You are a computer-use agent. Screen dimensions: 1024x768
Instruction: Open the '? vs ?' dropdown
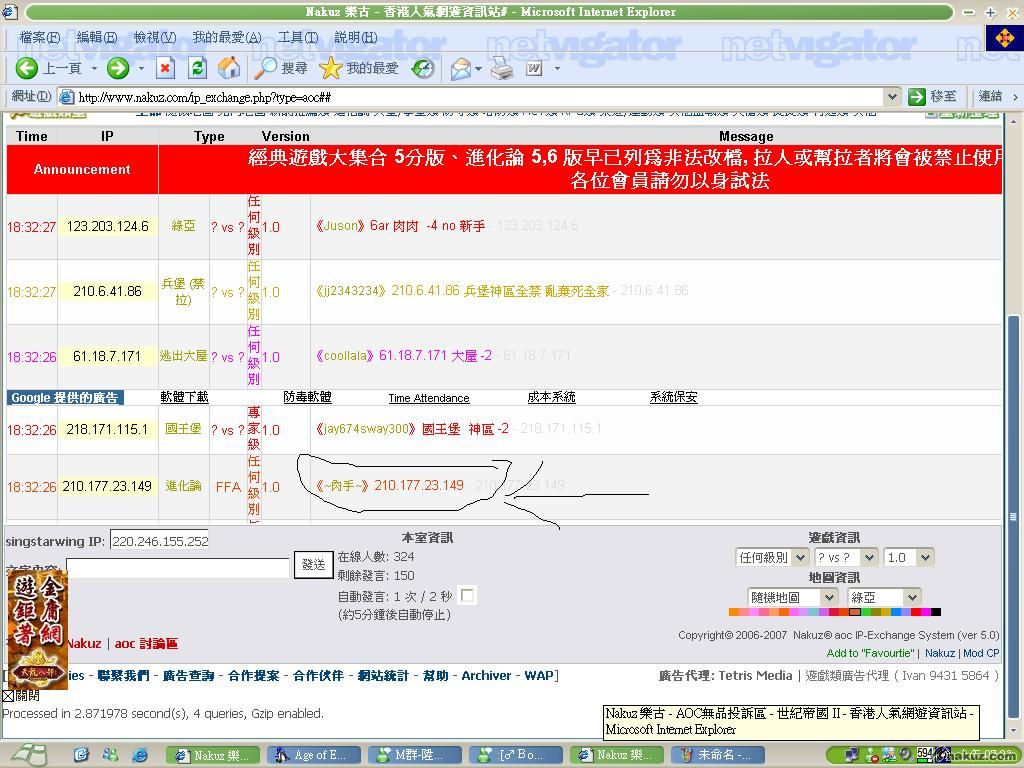tap(846, 557)
